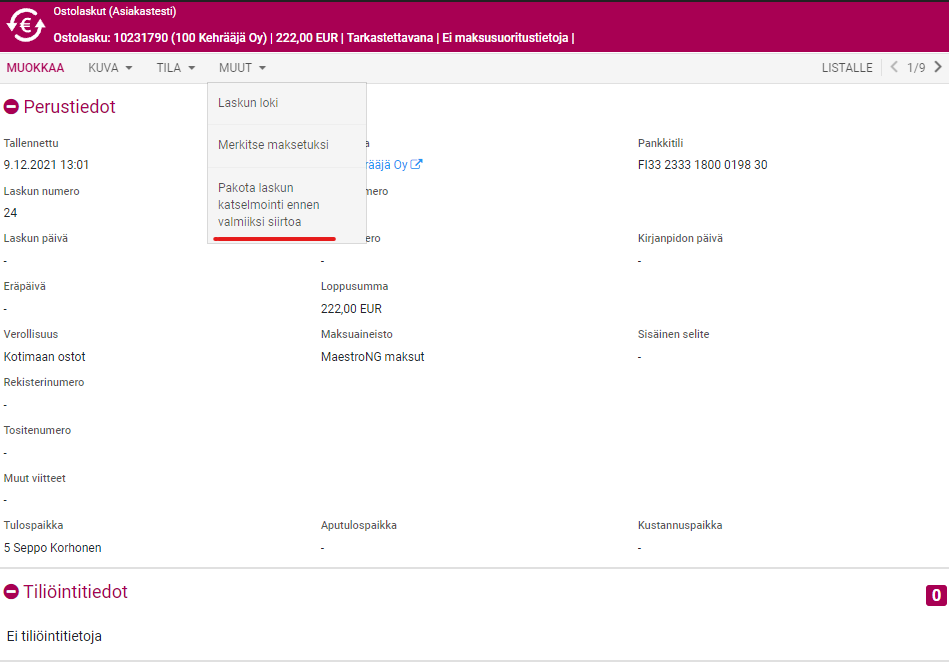Select Pakota laskun katselmointi ennen valmiiksi siirtoa

(268, 205)
